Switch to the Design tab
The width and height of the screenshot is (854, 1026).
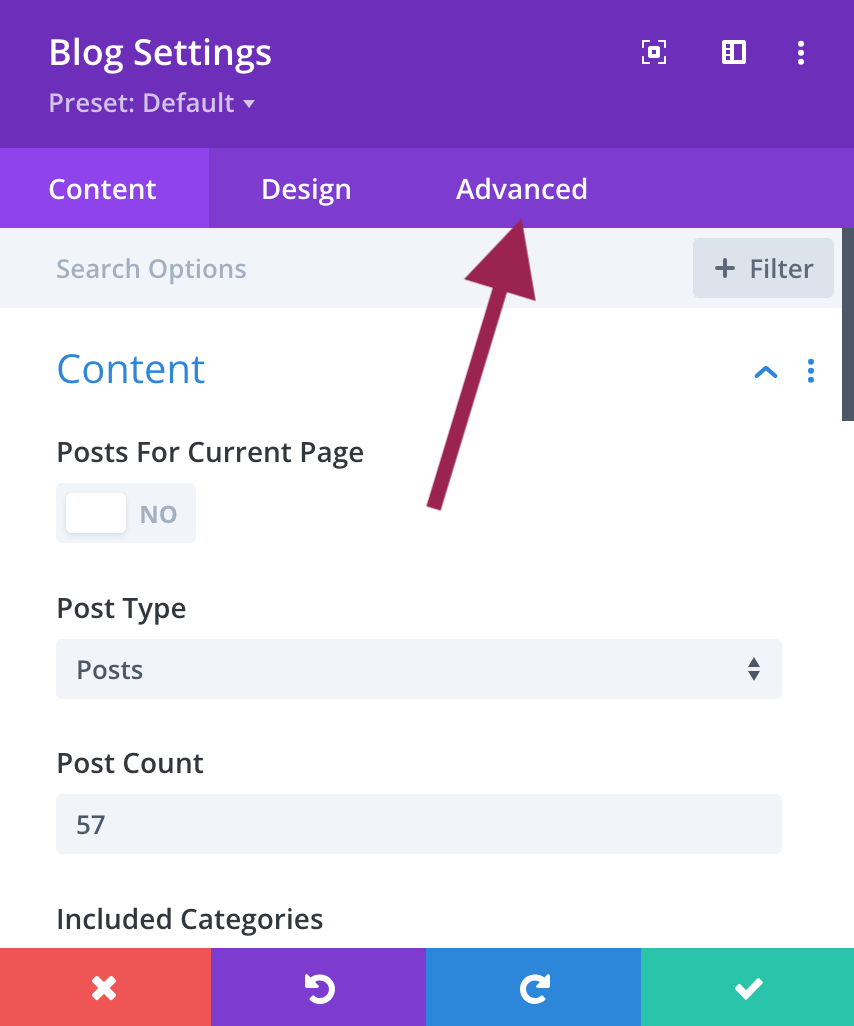pos(306,189)
